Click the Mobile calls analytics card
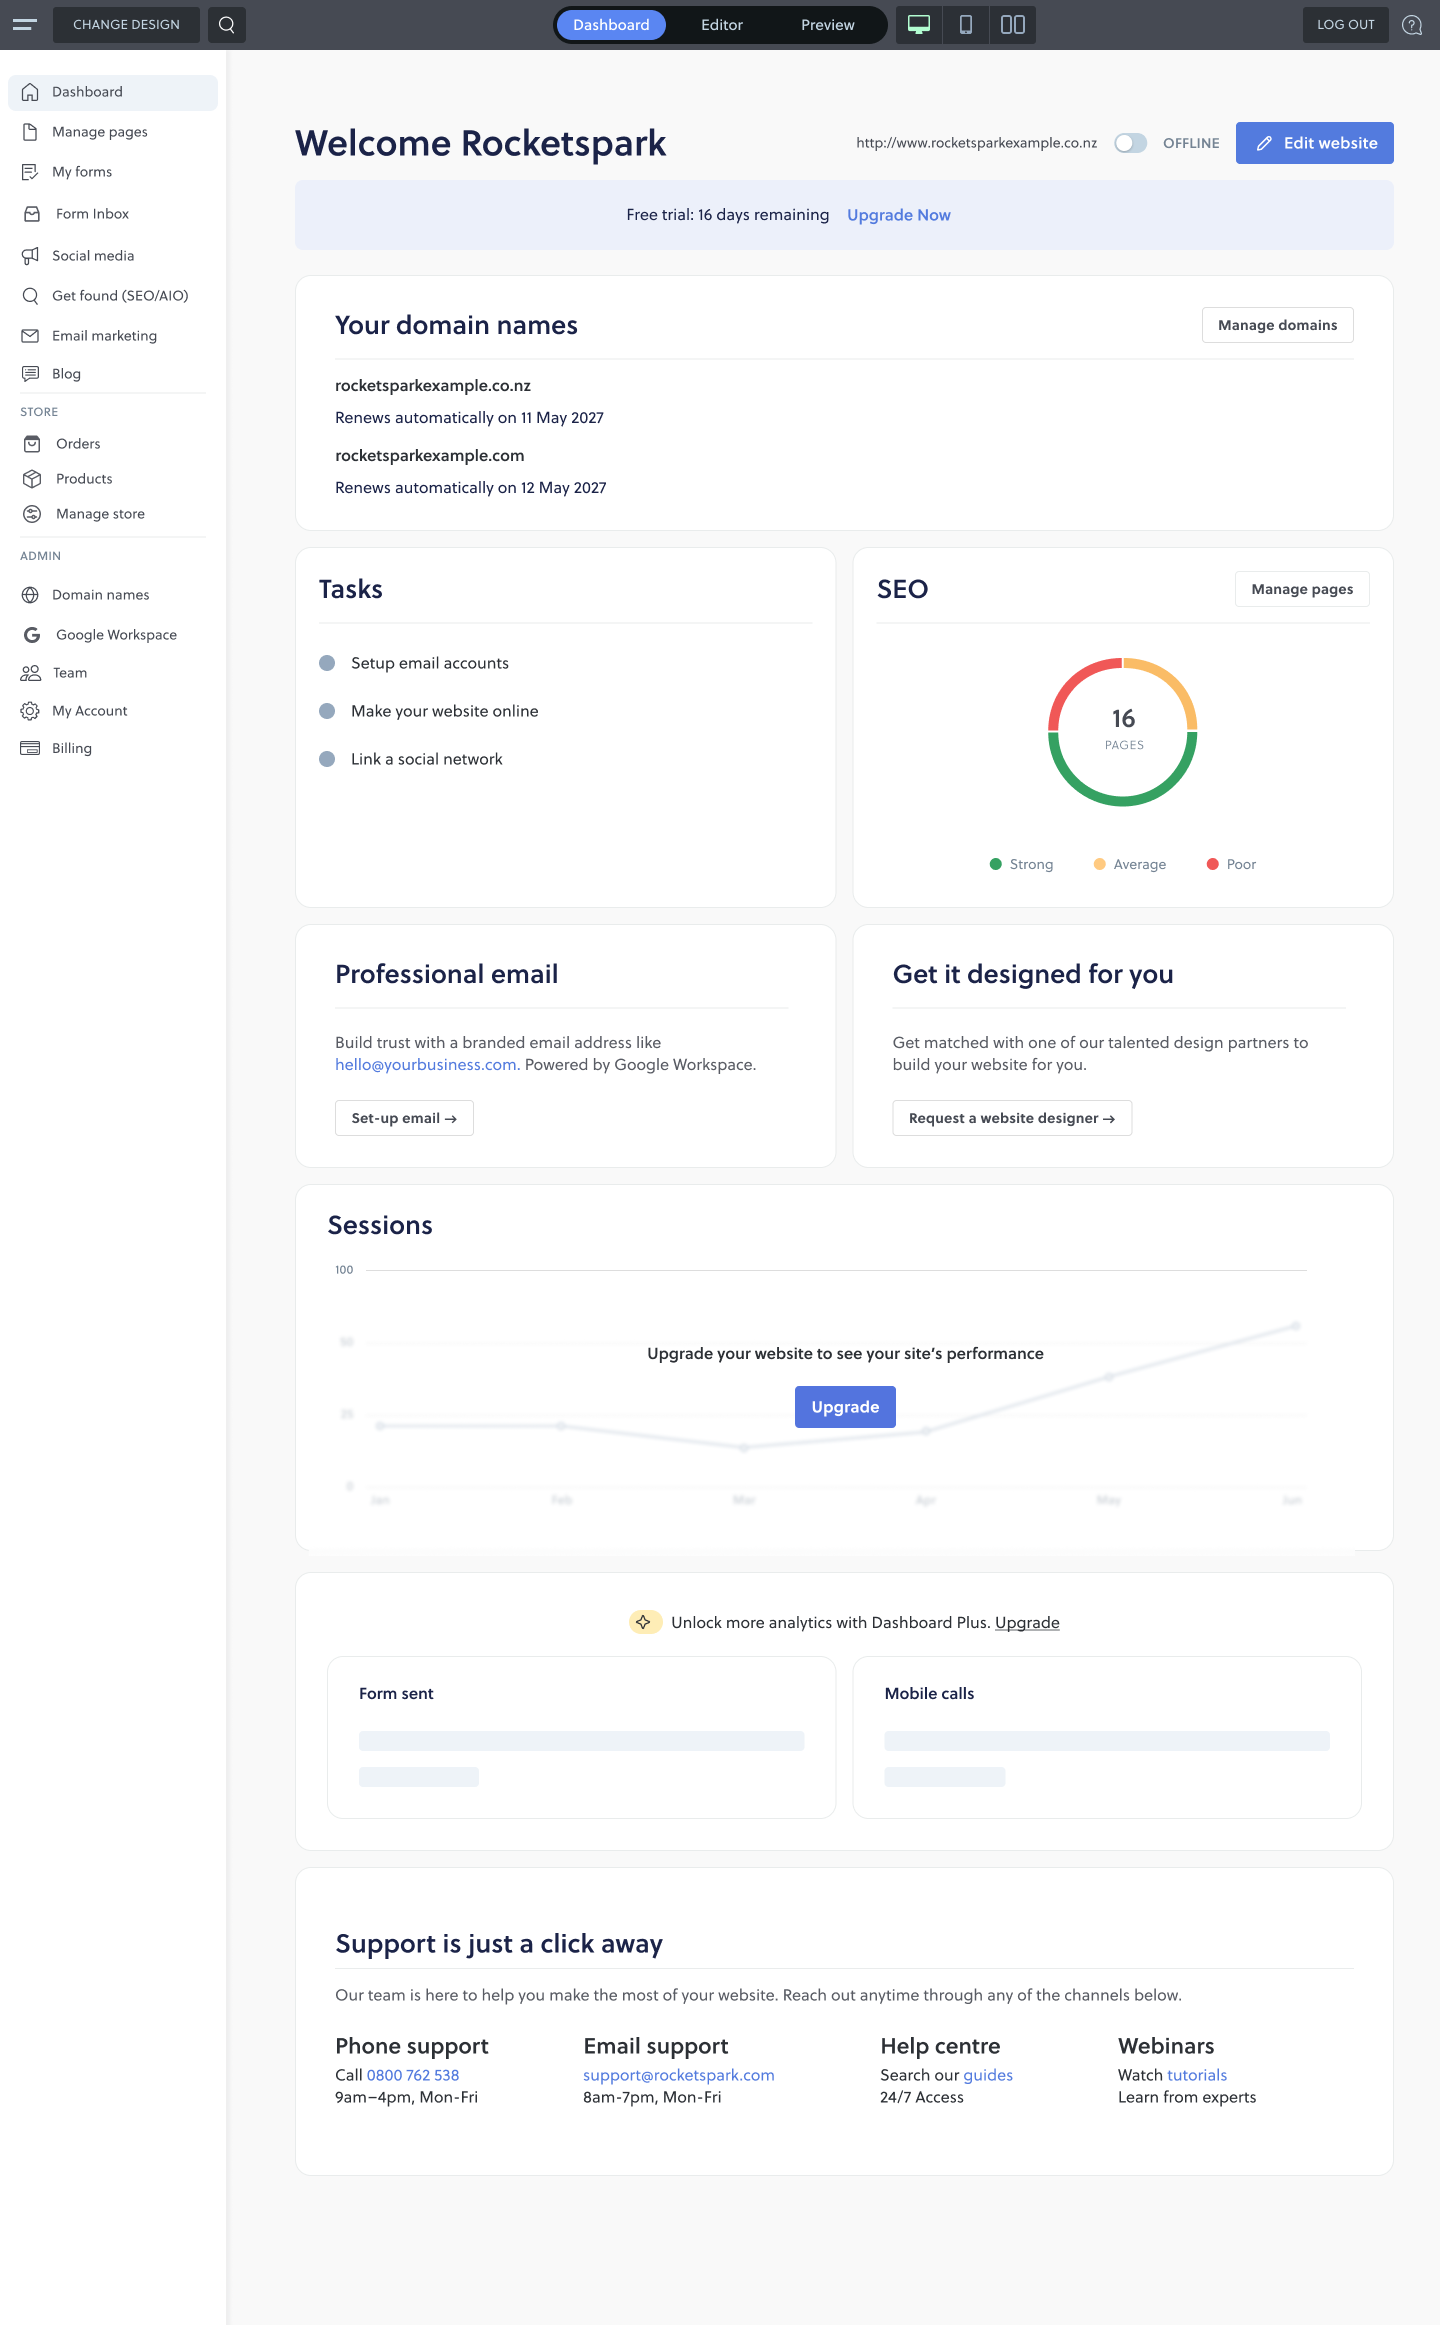 coord(1107,1737)
